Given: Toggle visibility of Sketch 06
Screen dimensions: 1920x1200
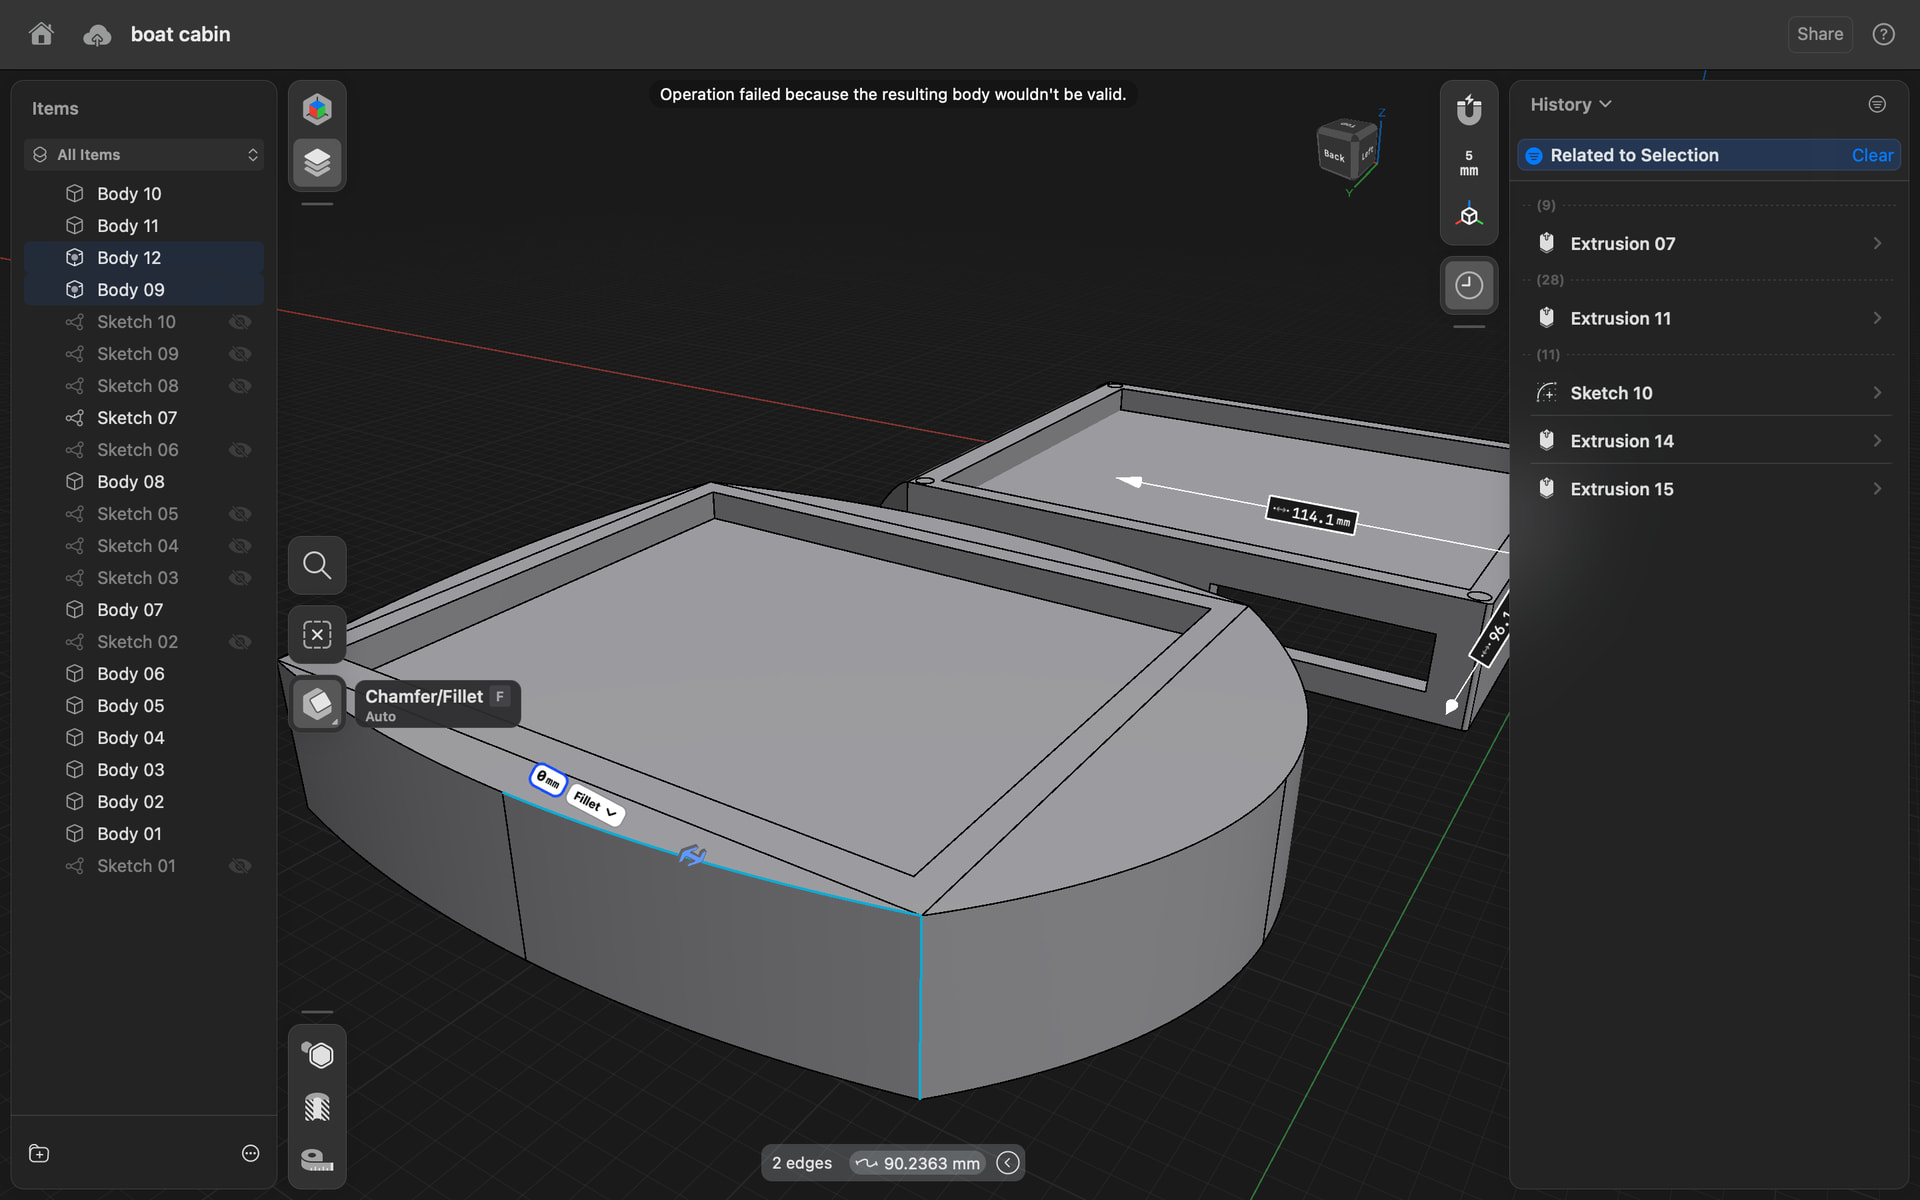Looking at the screenshot, I should 240,450.
